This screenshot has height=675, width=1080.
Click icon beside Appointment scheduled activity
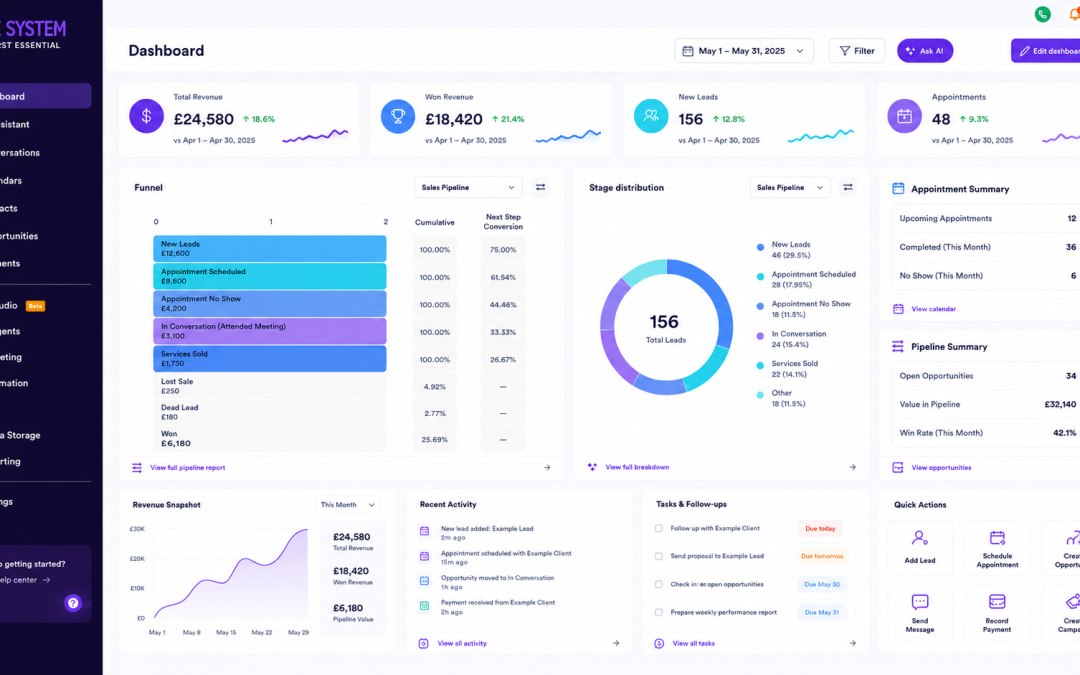click(x=424, y=556)
